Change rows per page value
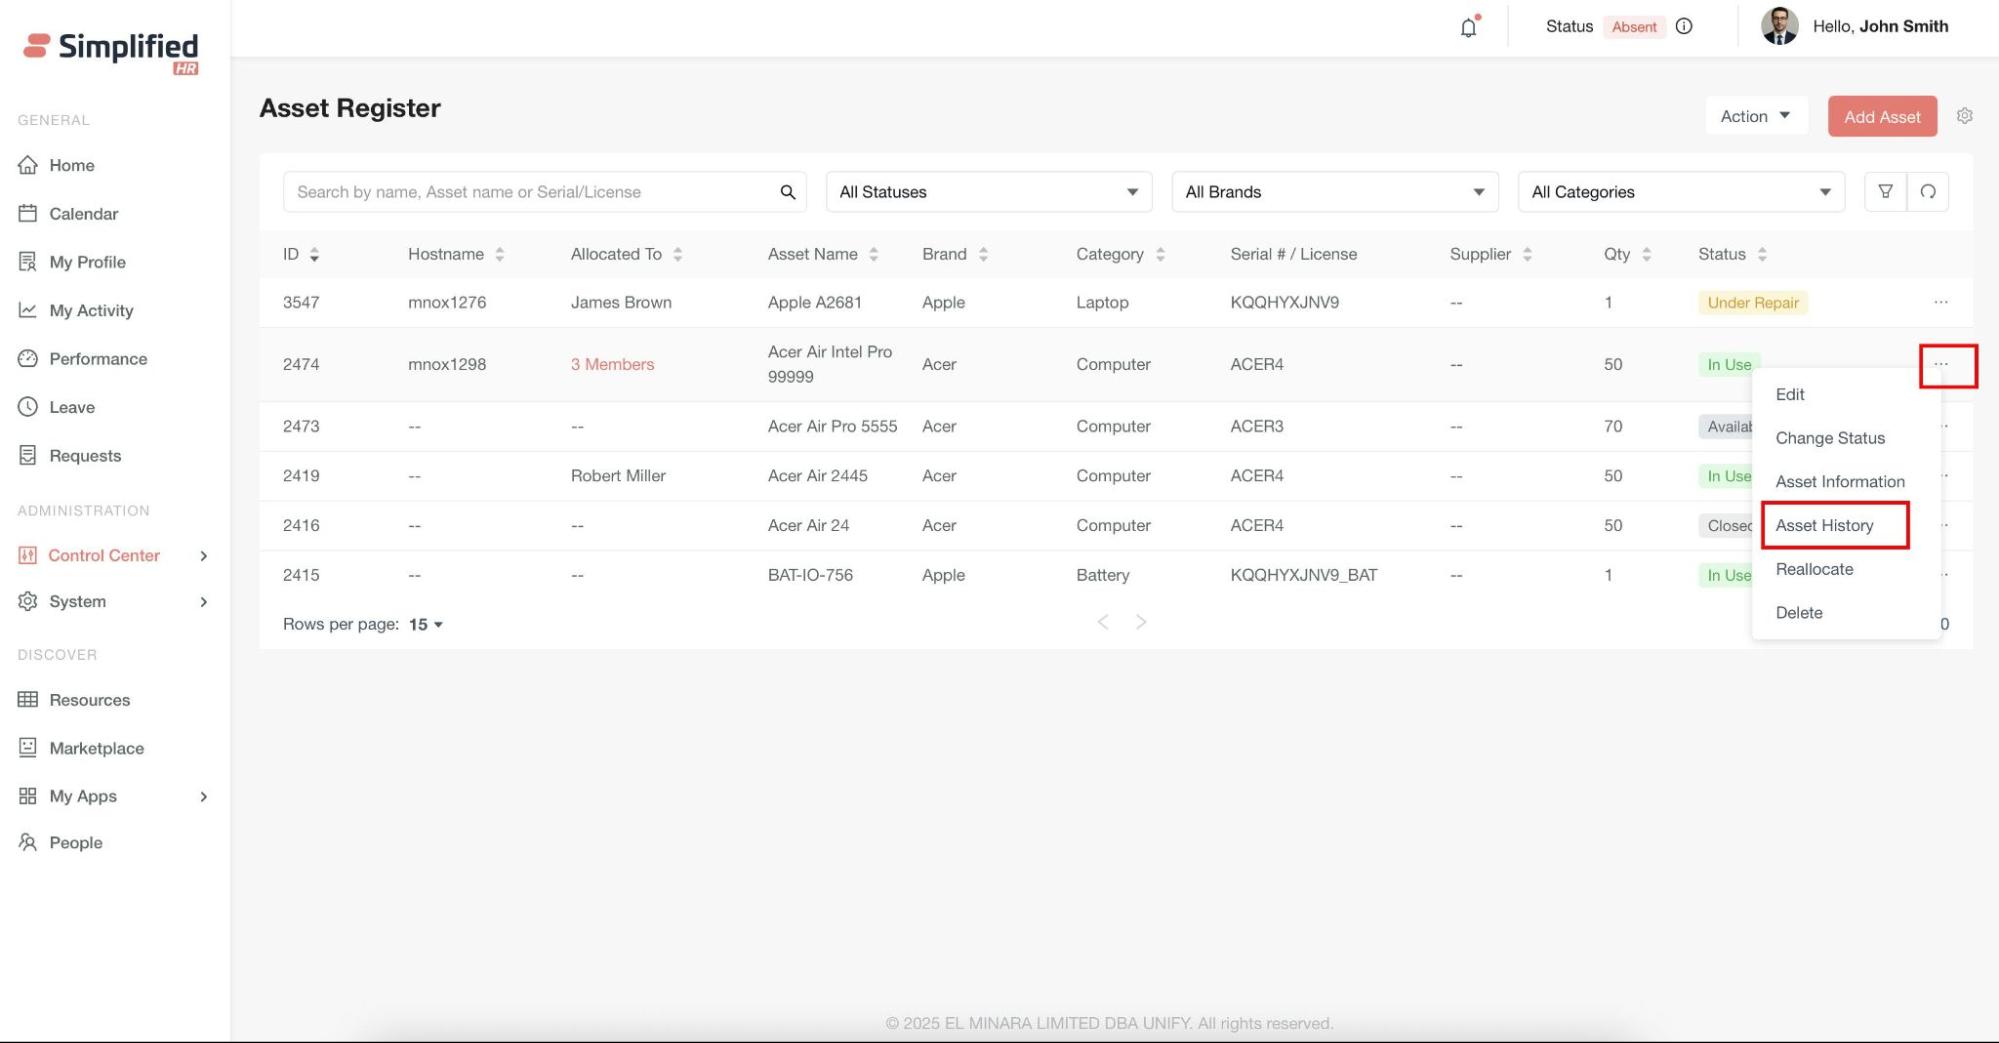Viewport: 1999px width, 1043px height. [426, 625]
